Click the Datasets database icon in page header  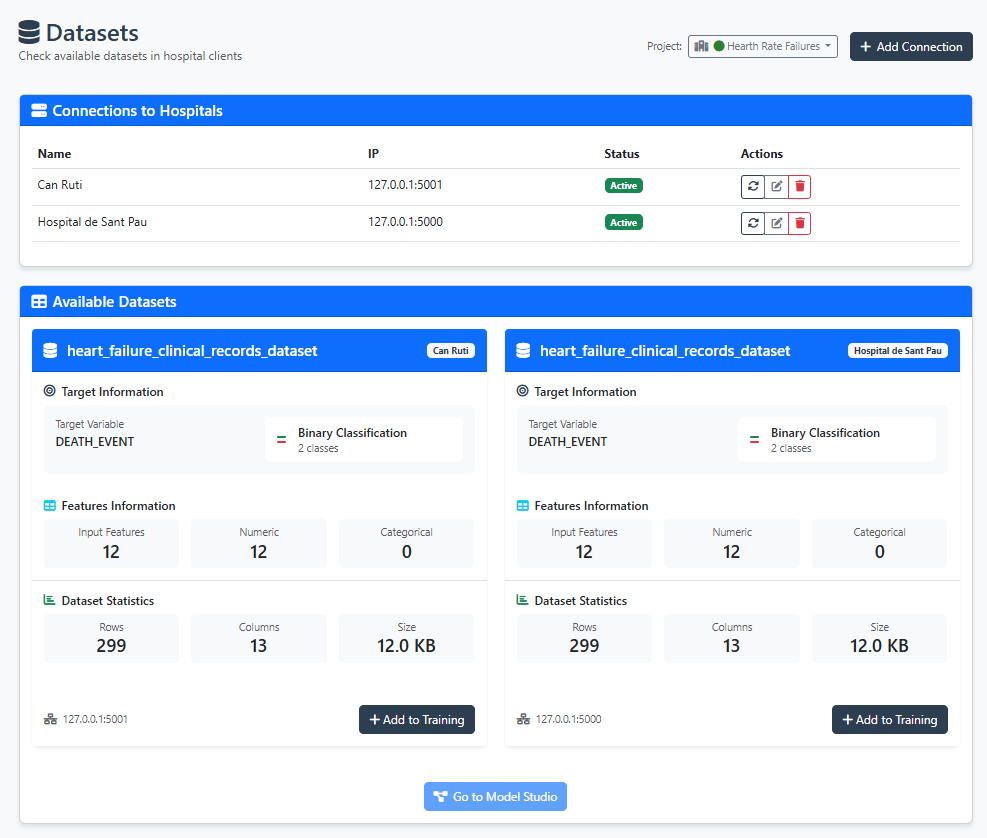[x=31, y=31]
